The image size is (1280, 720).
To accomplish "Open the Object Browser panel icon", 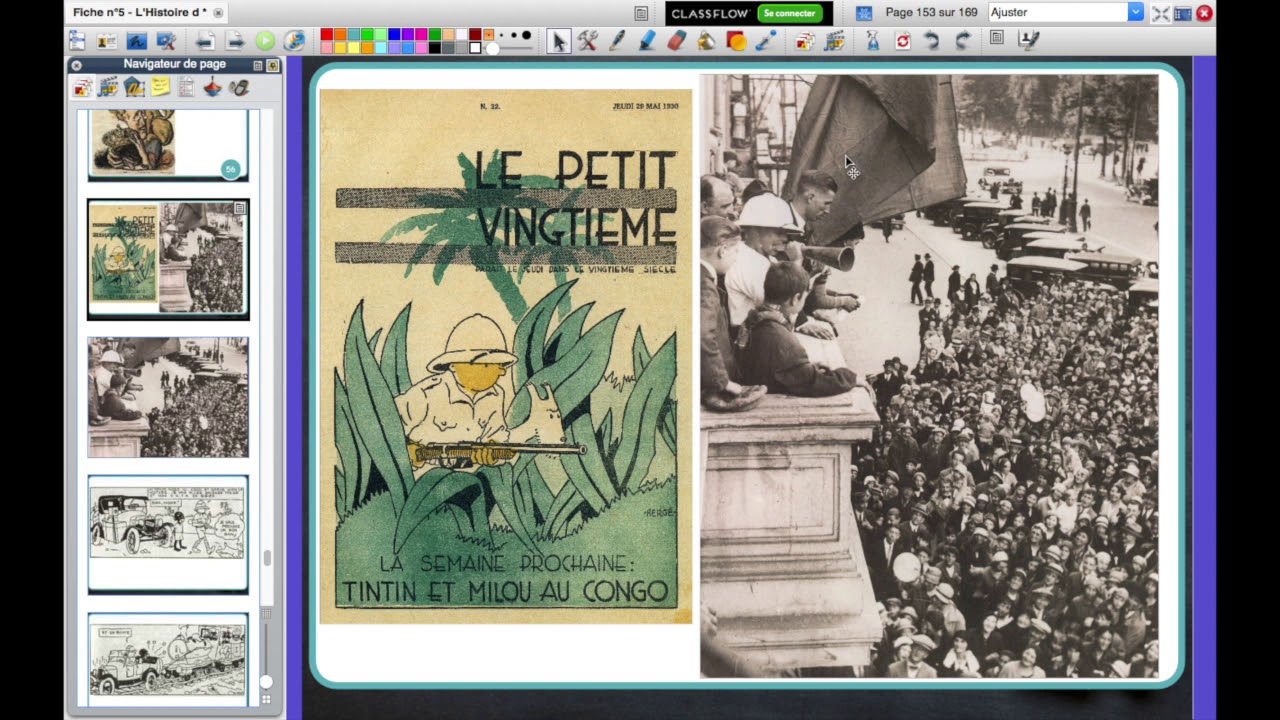I will click(134, 88).
